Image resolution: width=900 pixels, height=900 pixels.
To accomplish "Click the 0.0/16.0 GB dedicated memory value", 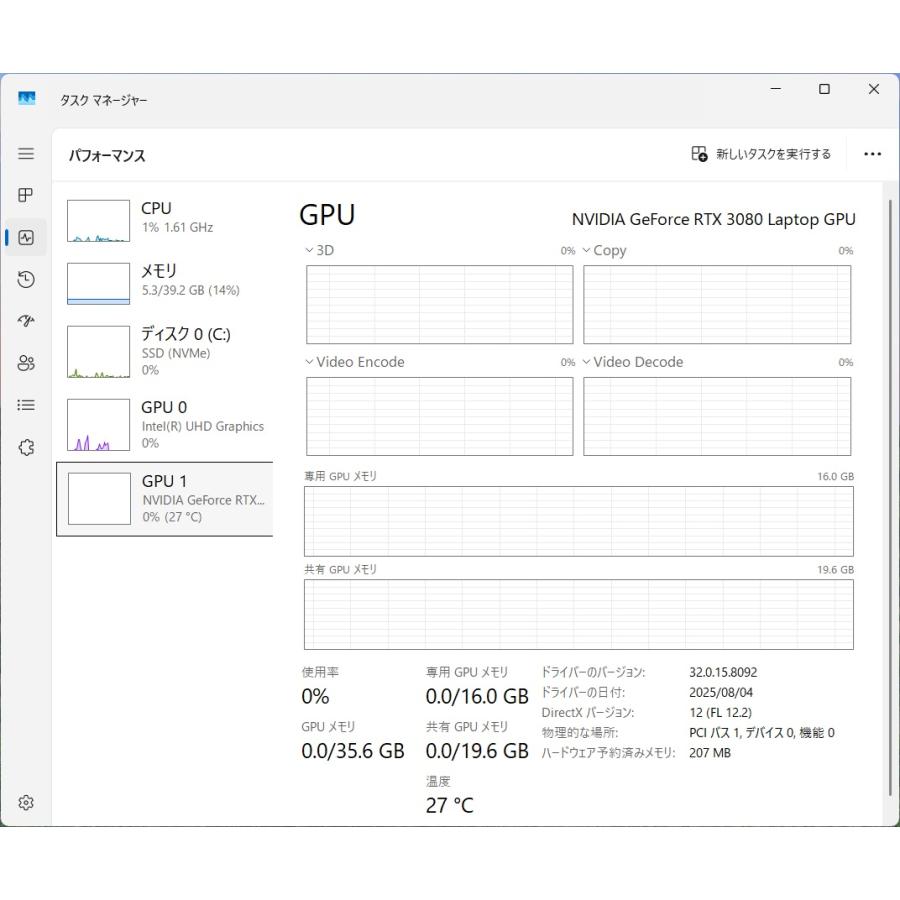I will [x=477, y=696].
